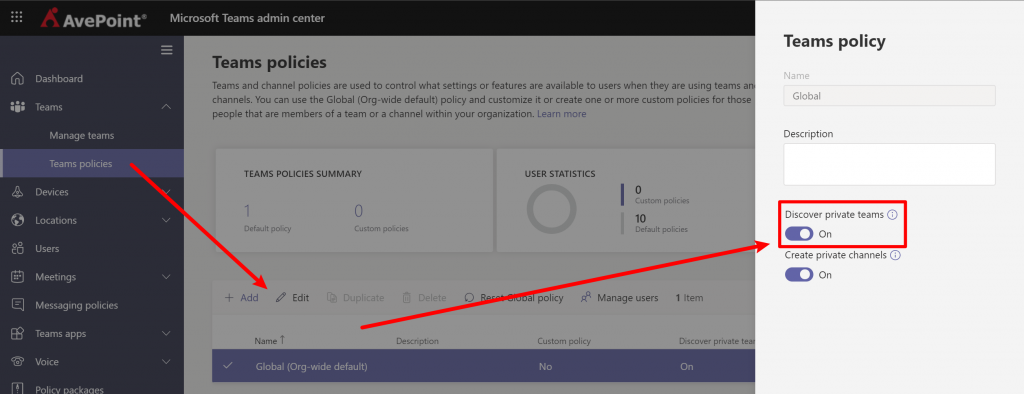Turn off Discover private teams toggle

tap(799, 234)
